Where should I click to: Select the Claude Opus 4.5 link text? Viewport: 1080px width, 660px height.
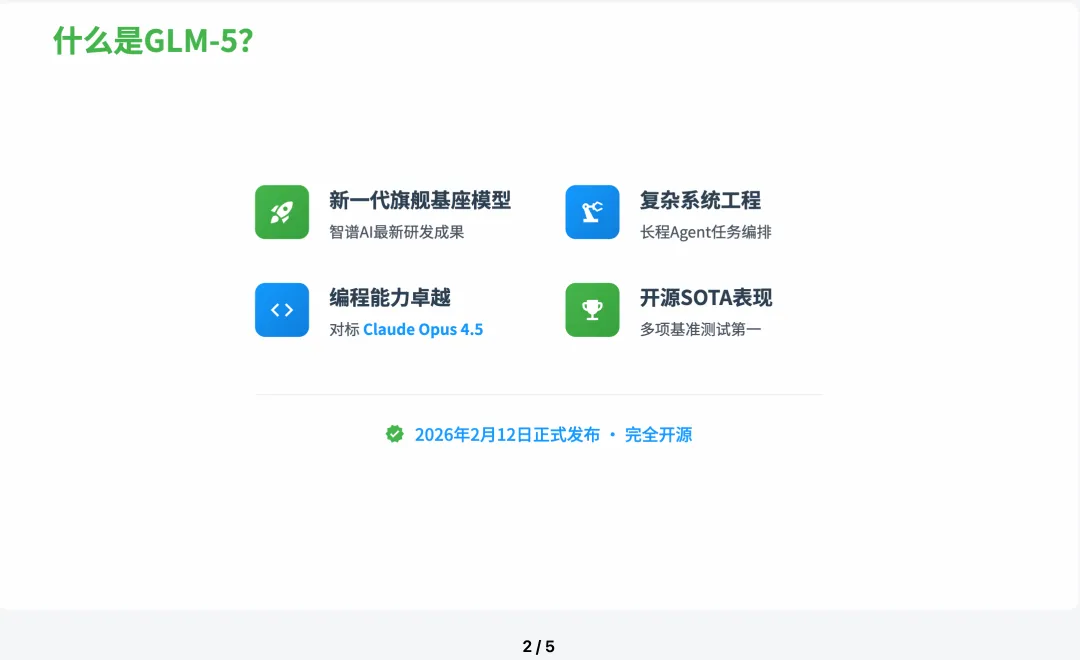point(423,329)
